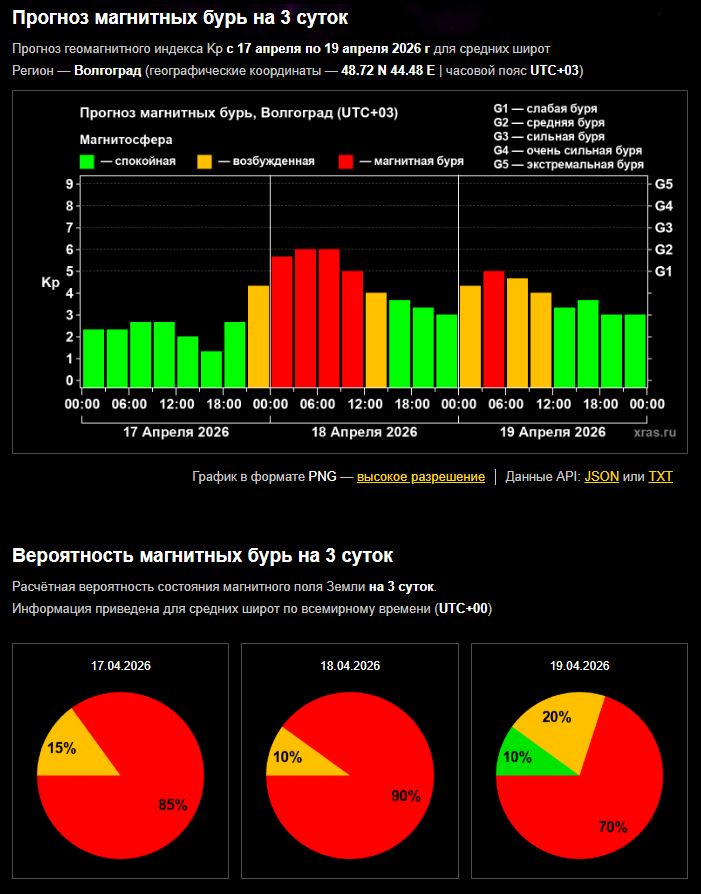Image resolution: width=701 pixels, height=894 pixels.
Task: Open the TXT API data link
Action: point(660,477)
